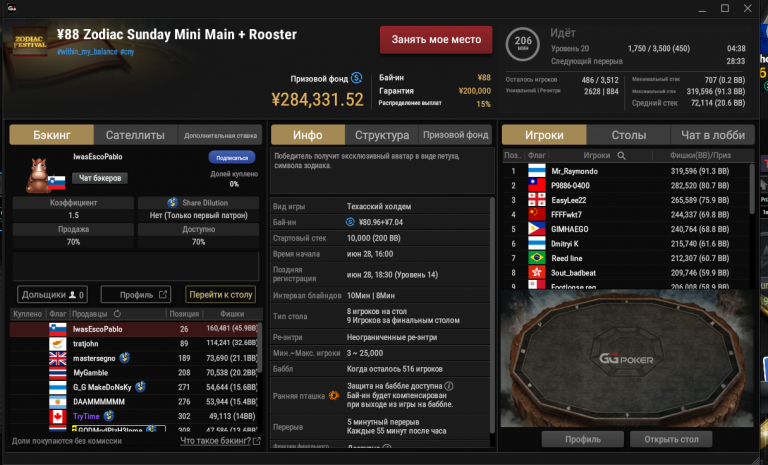Screen dimensions: 768x465
Task: Click the Zodiac Festival logo
Action: [x=30, y=41]
